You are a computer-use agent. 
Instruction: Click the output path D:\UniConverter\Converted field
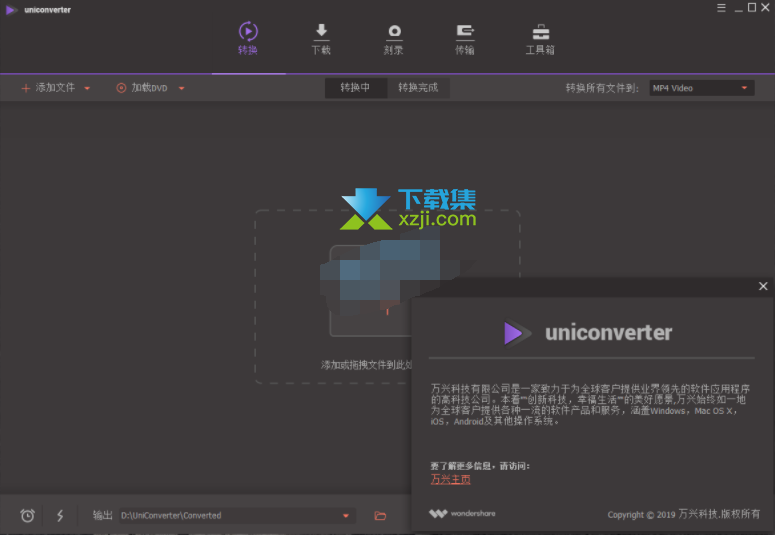(237, 515)
